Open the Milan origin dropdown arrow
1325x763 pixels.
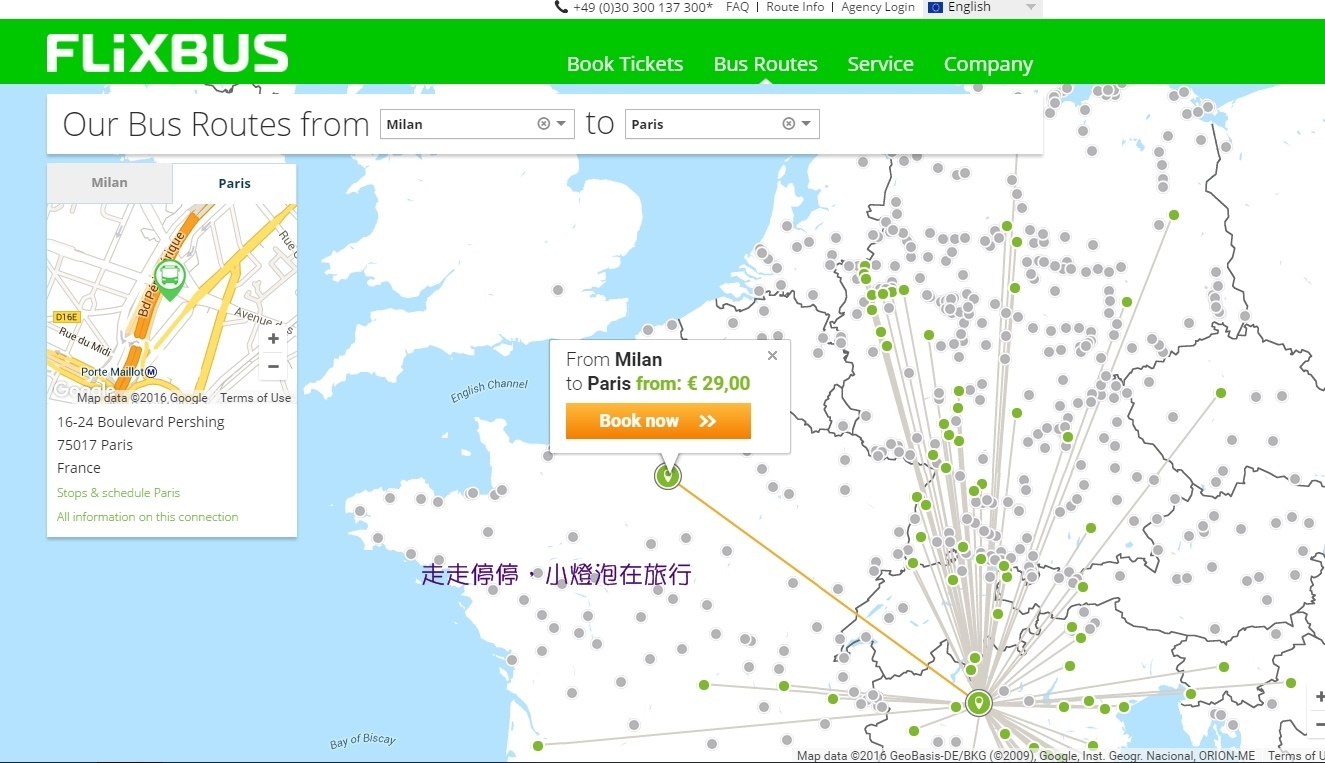[562, 124]
